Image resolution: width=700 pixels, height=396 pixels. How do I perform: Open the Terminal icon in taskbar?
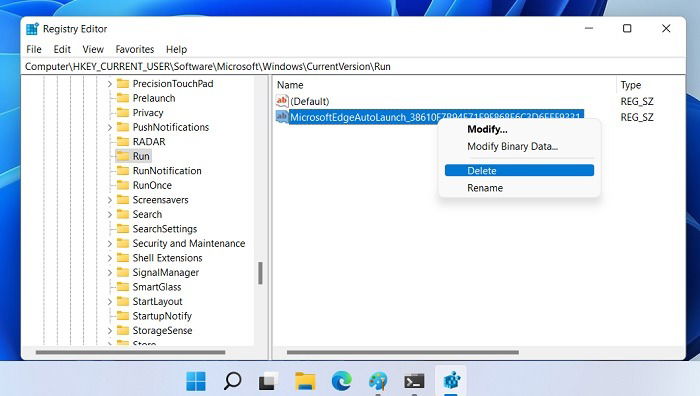pyautogui.click(x=414, y=381)
